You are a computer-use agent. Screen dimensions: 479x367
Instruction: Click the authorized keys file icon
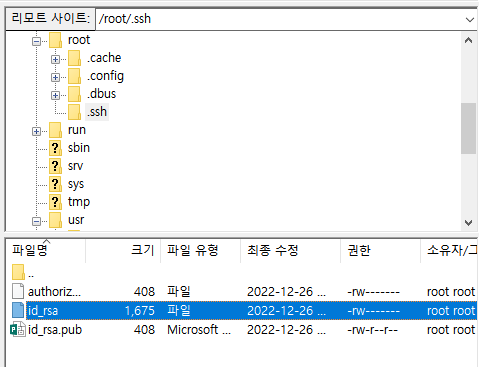pyautogui.click(x=18, y=291)
